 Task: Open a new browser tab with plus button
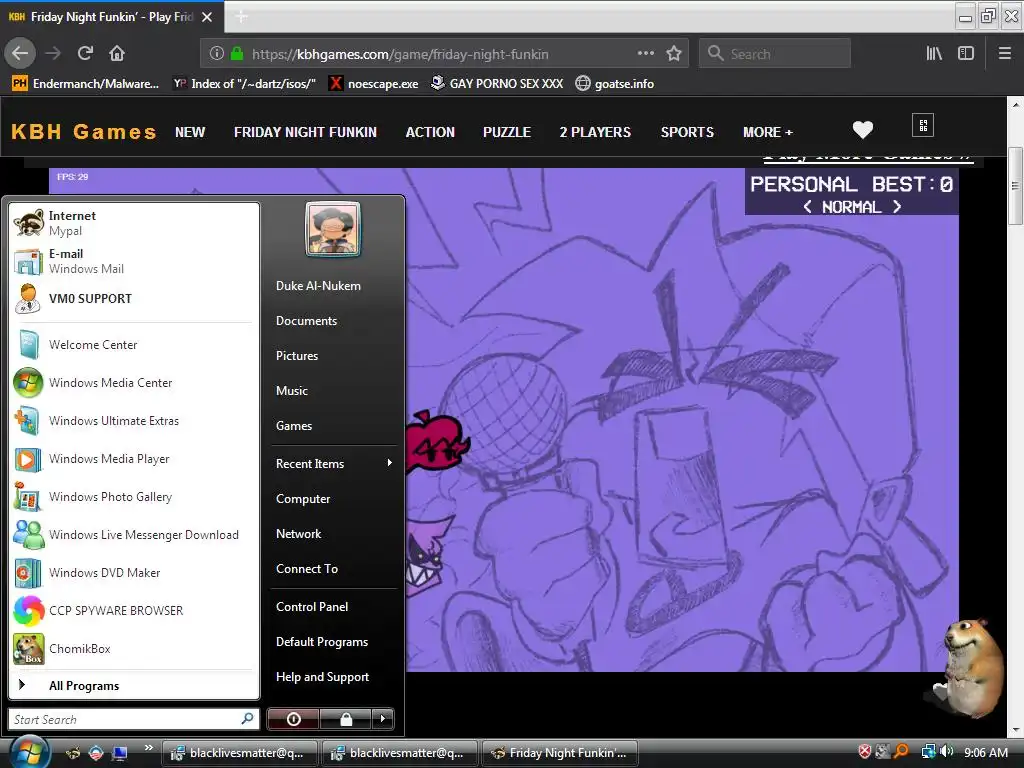(241, 17)
